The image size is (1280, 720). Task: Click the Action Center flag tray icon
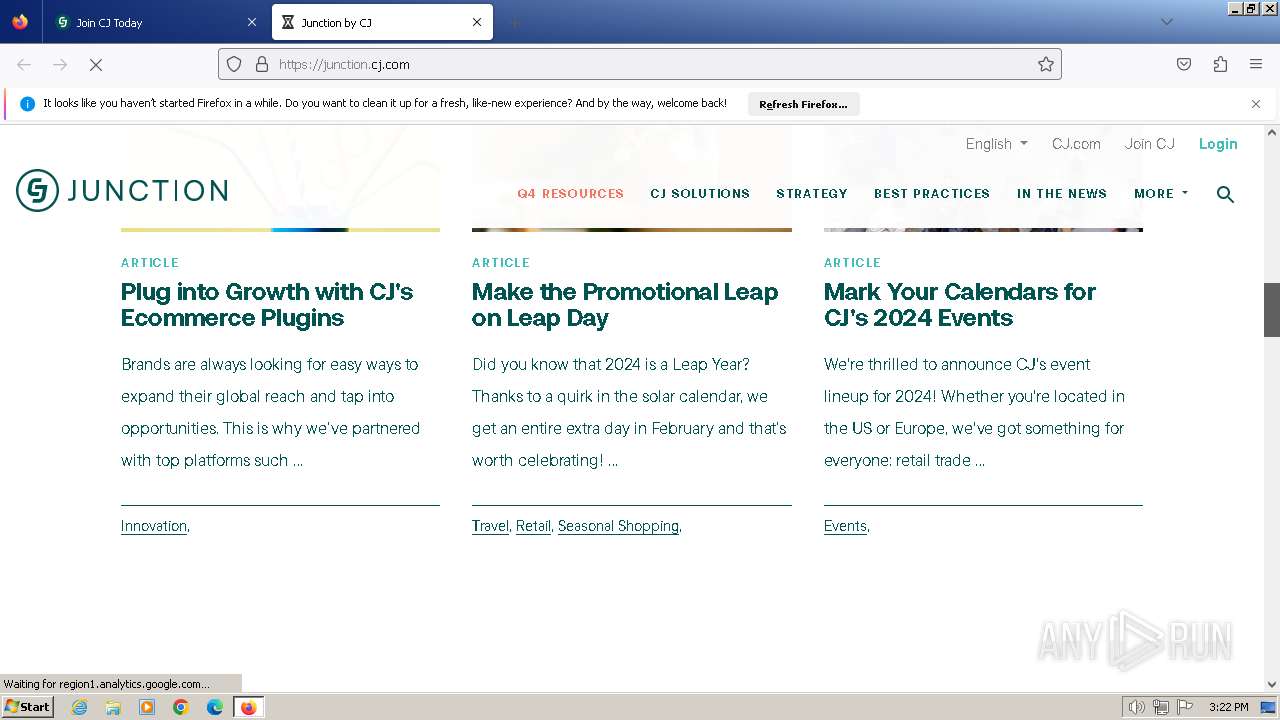1185,707
